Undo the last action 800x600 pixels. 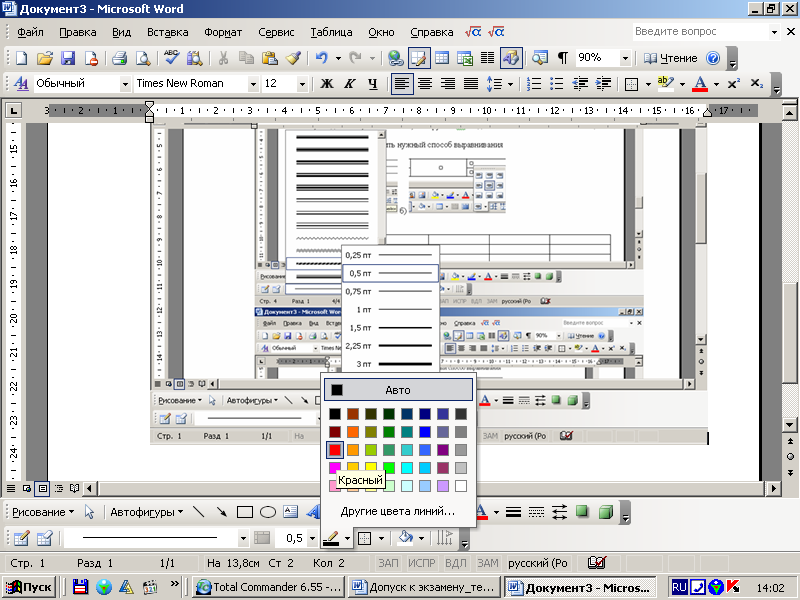click(x=321, y=58)
